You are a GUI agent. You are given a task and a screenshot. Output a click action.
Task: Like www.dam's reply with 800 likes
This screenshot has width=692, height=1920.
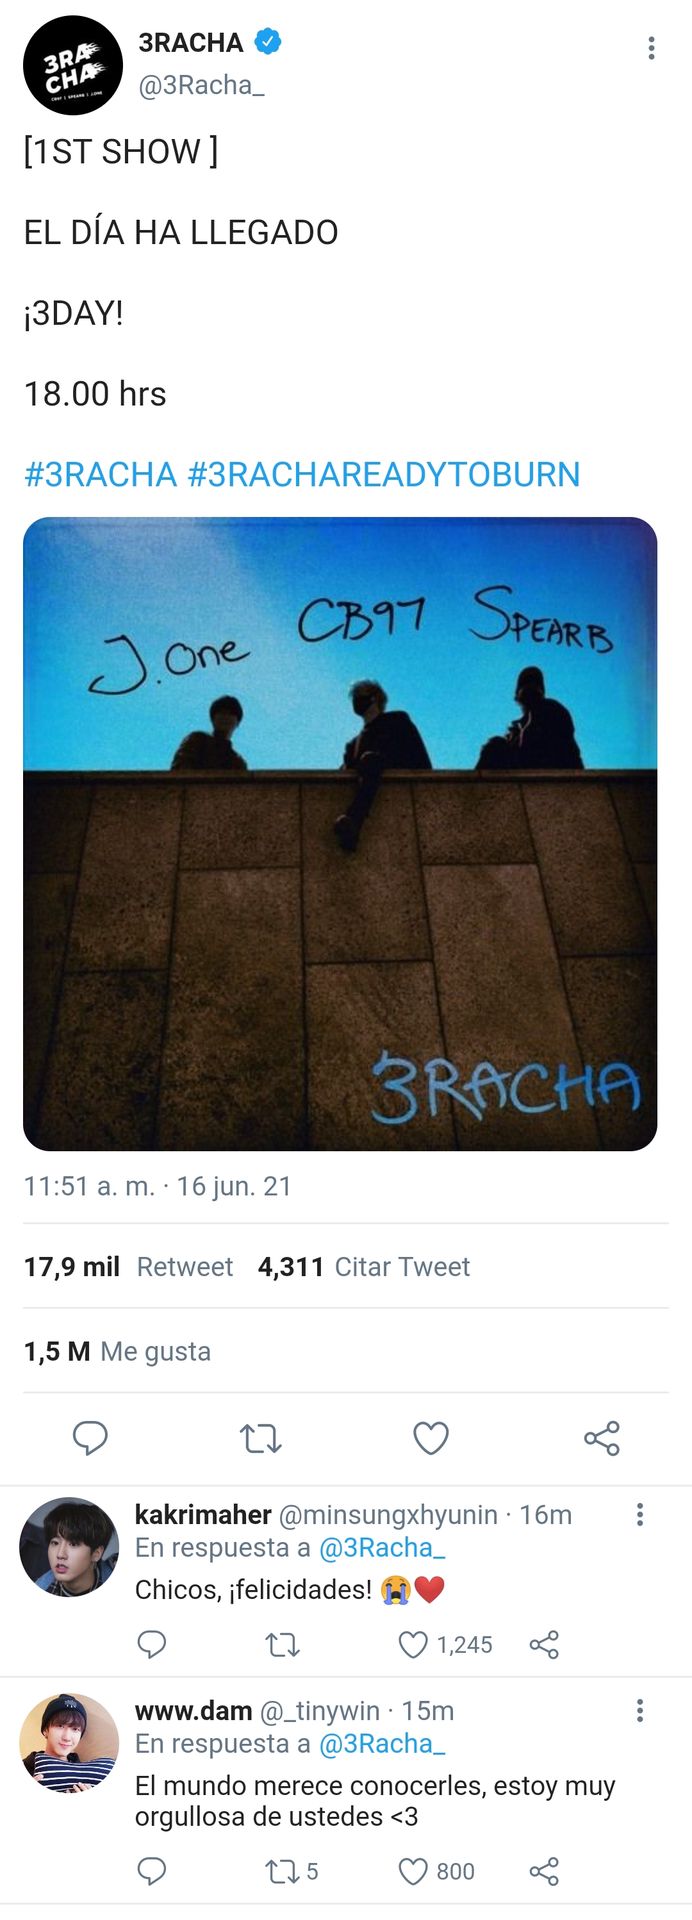click(x=436, y=1871)
